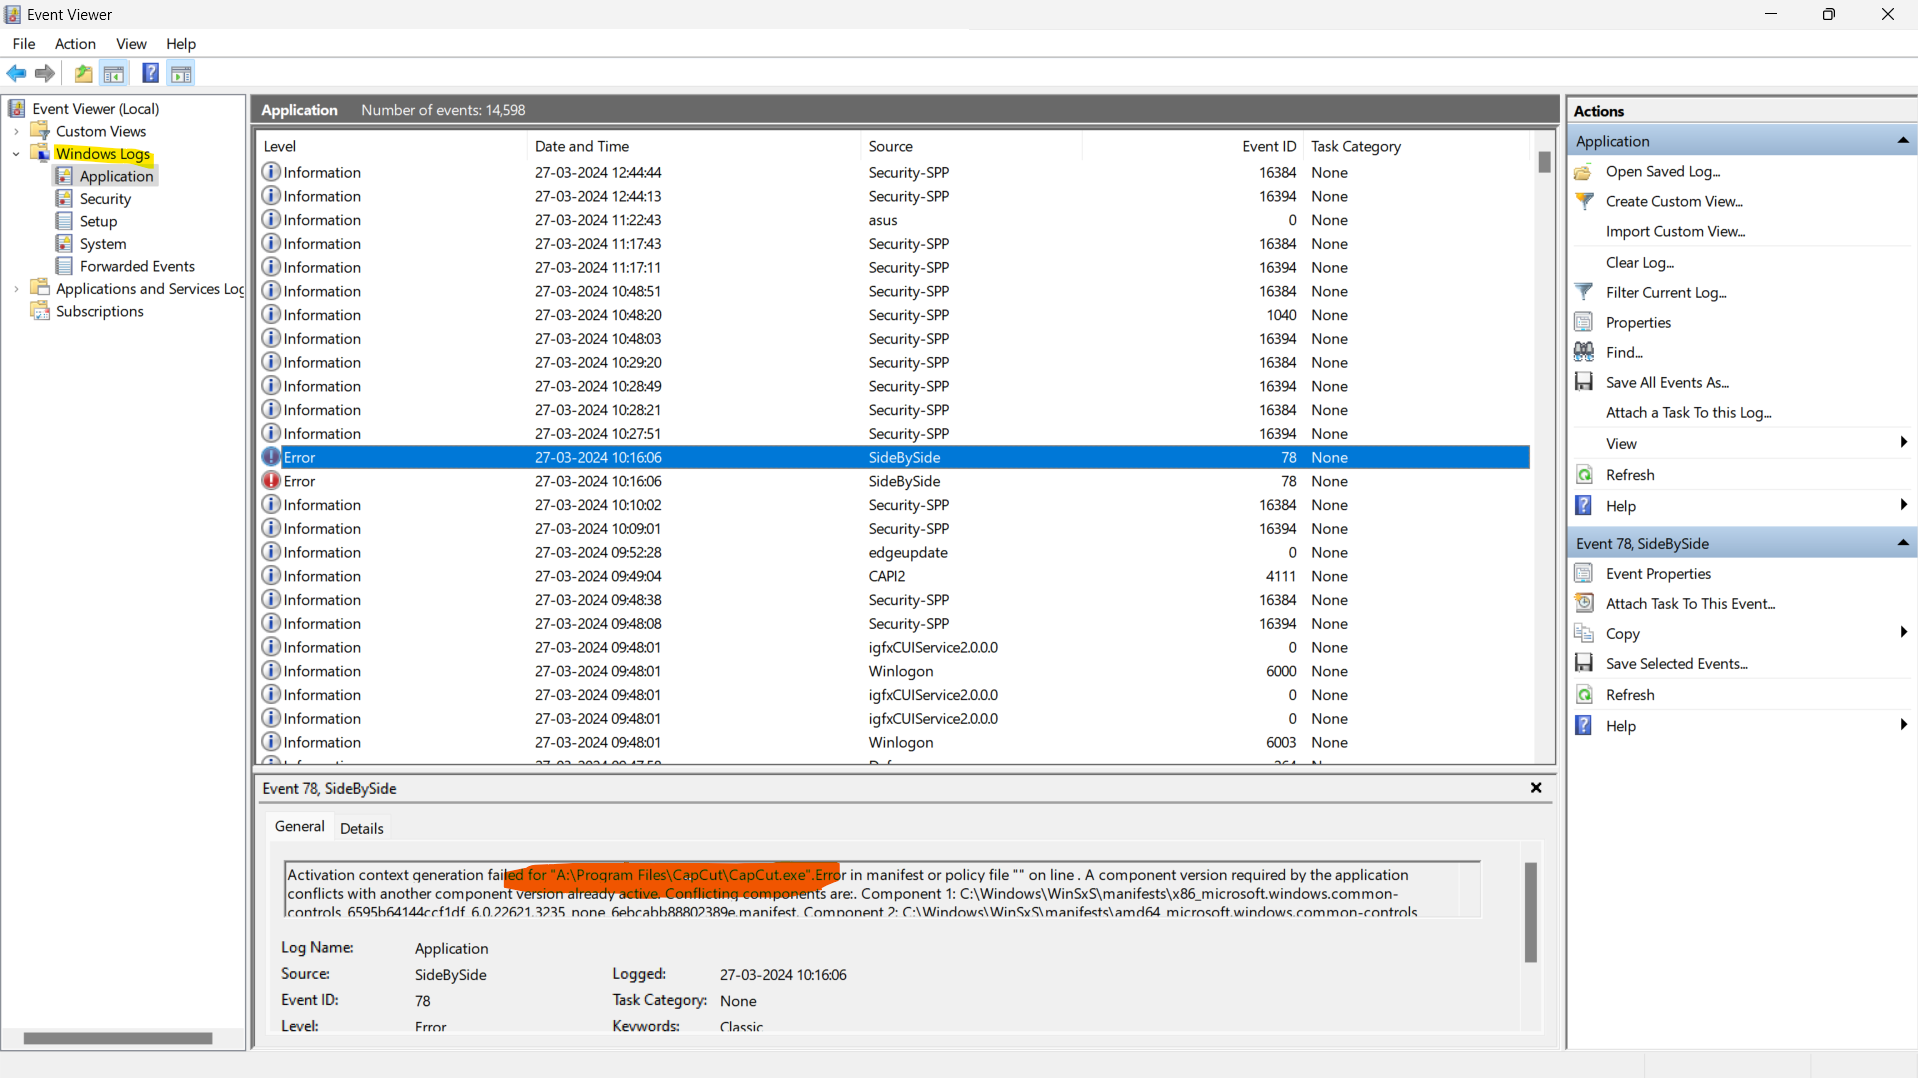Screen dimensions: 1918x1078
Task: Click the Save All Events As disk icon
Action: tap(1584, 382)
